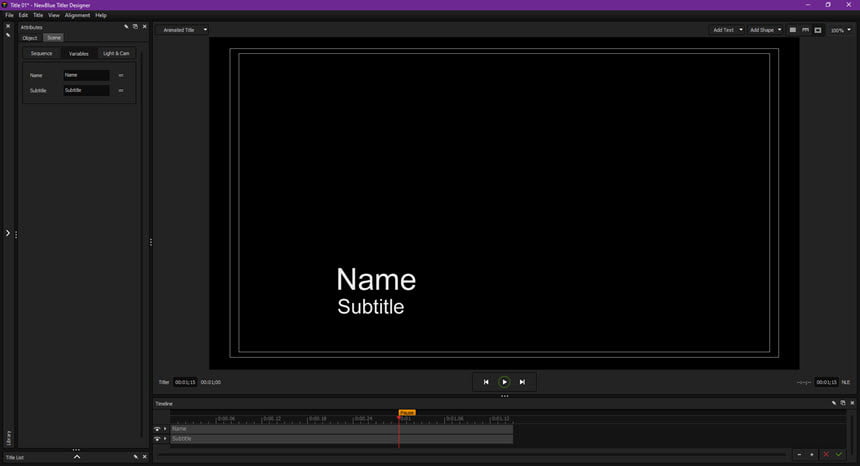Viewport: 860px width, 466px height.
Task: Select the Light & Cam sub-tab
Action: pyautogui.click(x=116, y=53)
